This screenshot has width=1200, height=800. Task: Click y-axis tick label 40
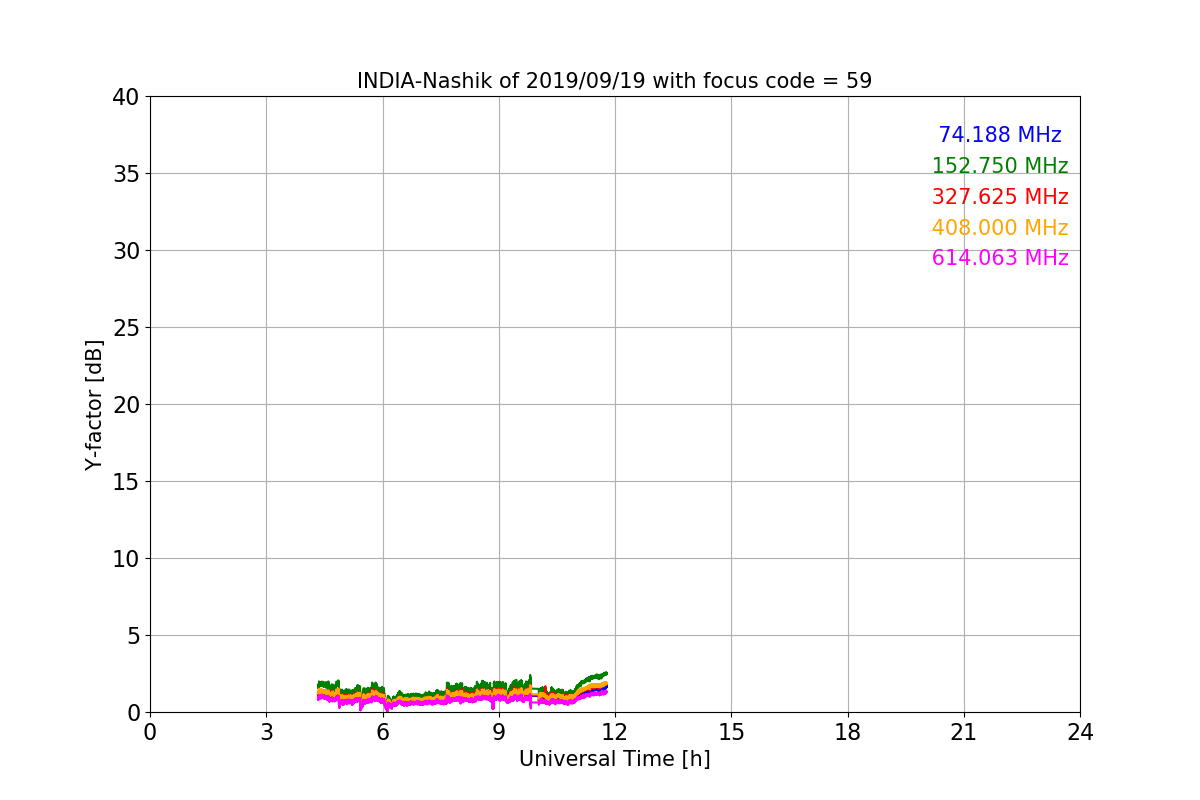[x=125, y=97]
